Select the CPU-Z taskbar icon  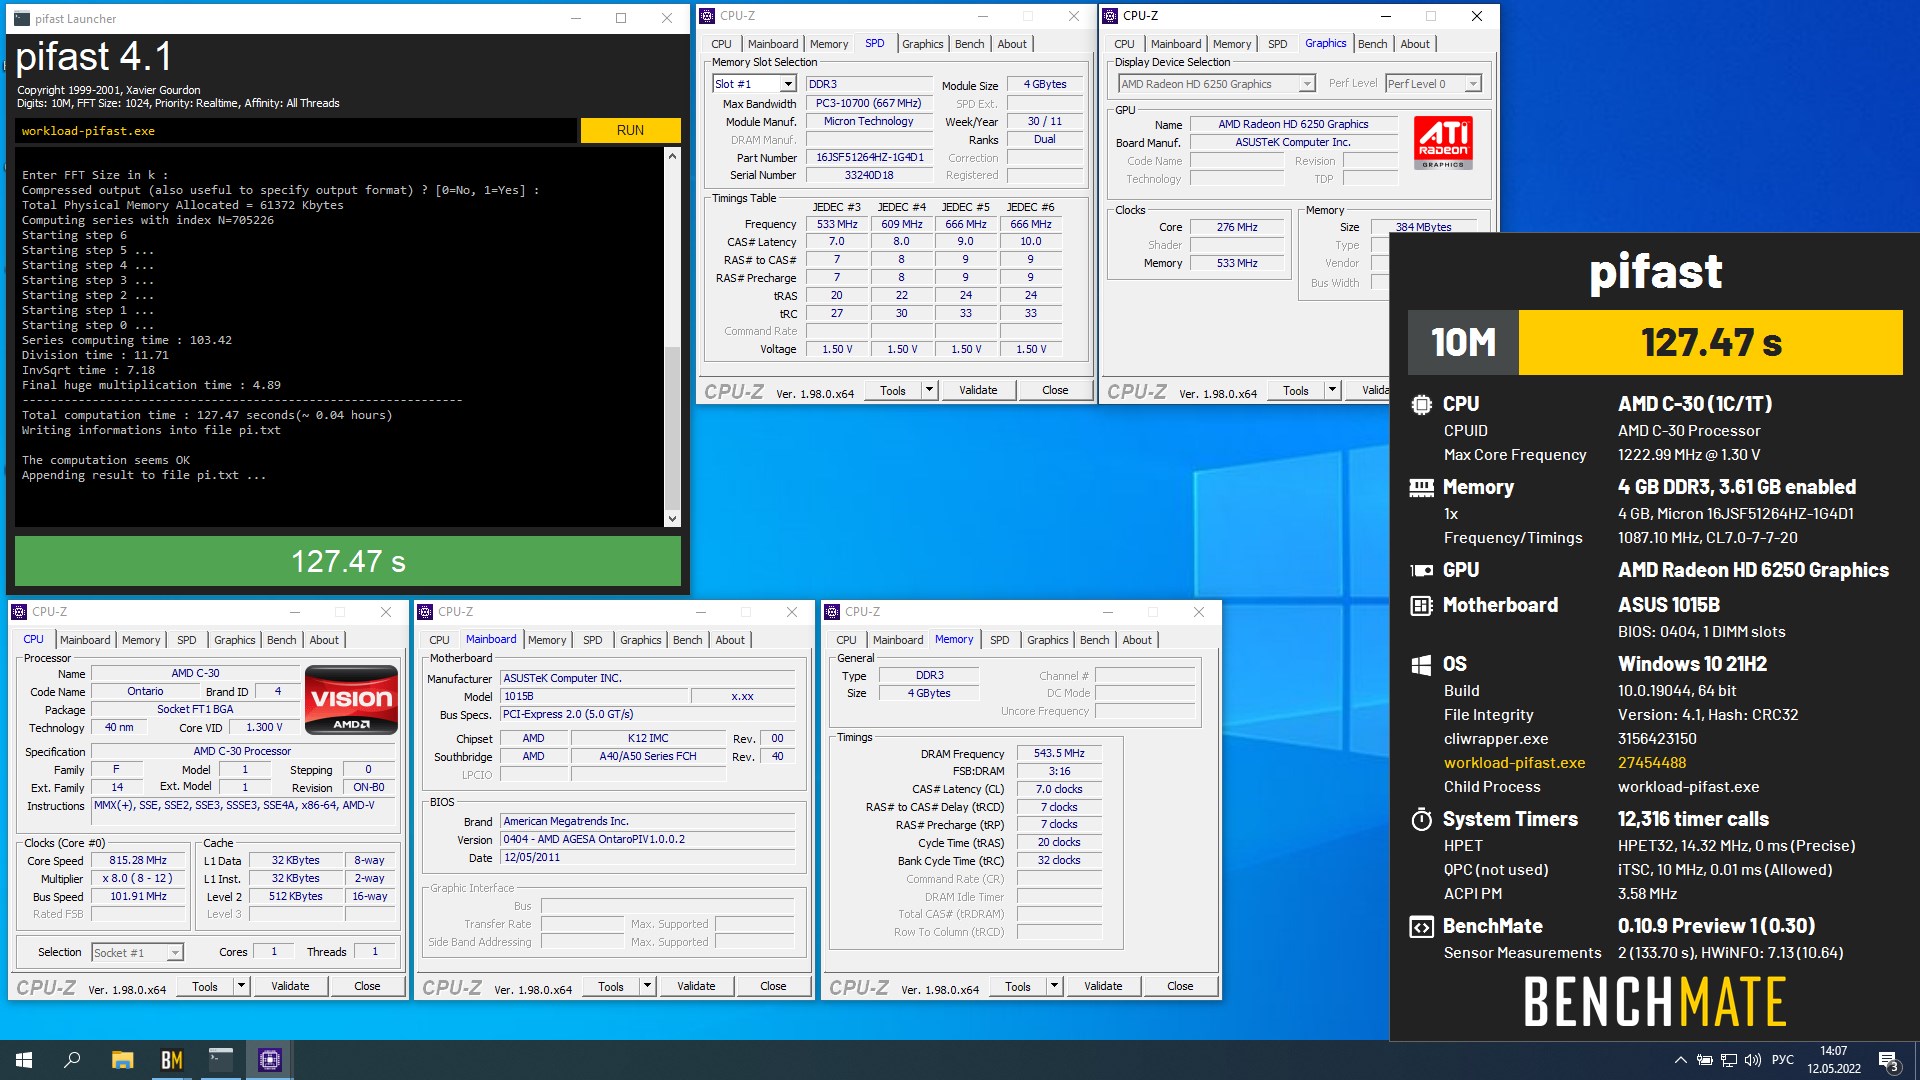pos(270,1060)
